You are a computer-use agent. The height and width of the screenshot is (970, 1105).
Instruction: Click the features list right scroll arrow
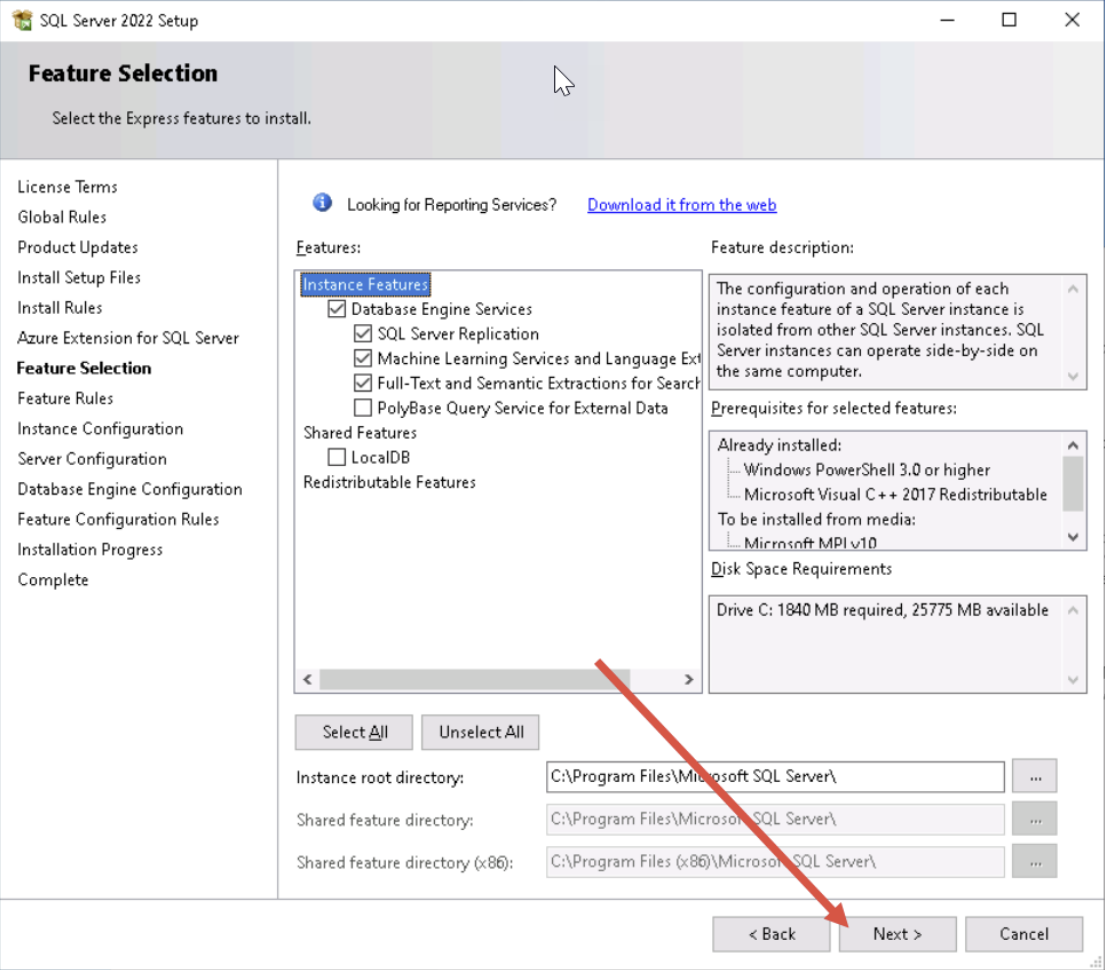tap(689, 680)
